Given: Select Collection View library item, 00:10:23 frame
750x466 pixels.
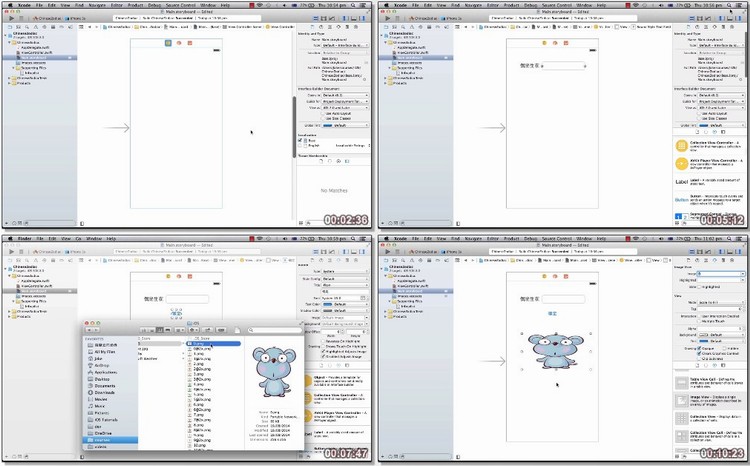Looking at the screenshot, I should point(710,419).
